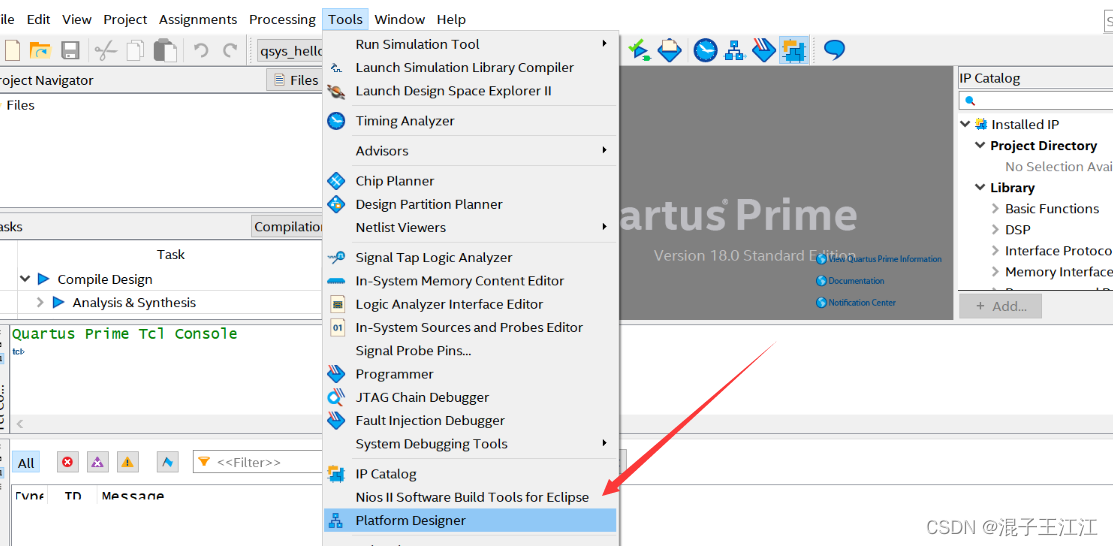The height and width of the screenshot is (546, 1113).
Task: Click the Paste clipboard toolbar icon
Action: 165,50
